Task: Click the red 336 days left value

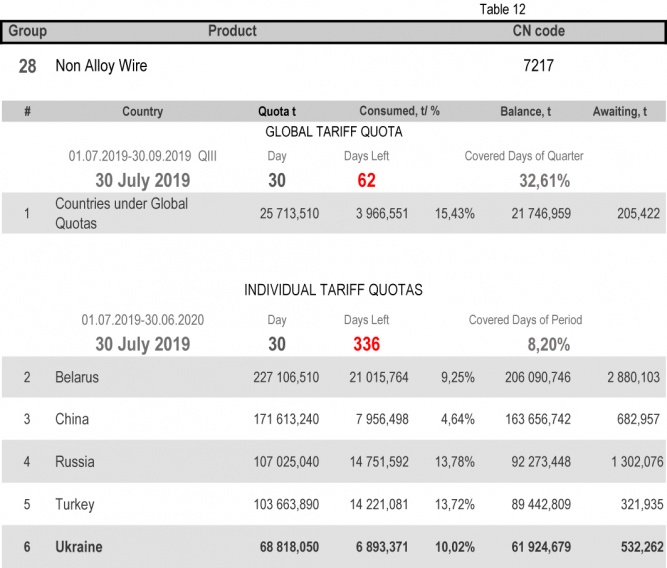Action: 366,345
